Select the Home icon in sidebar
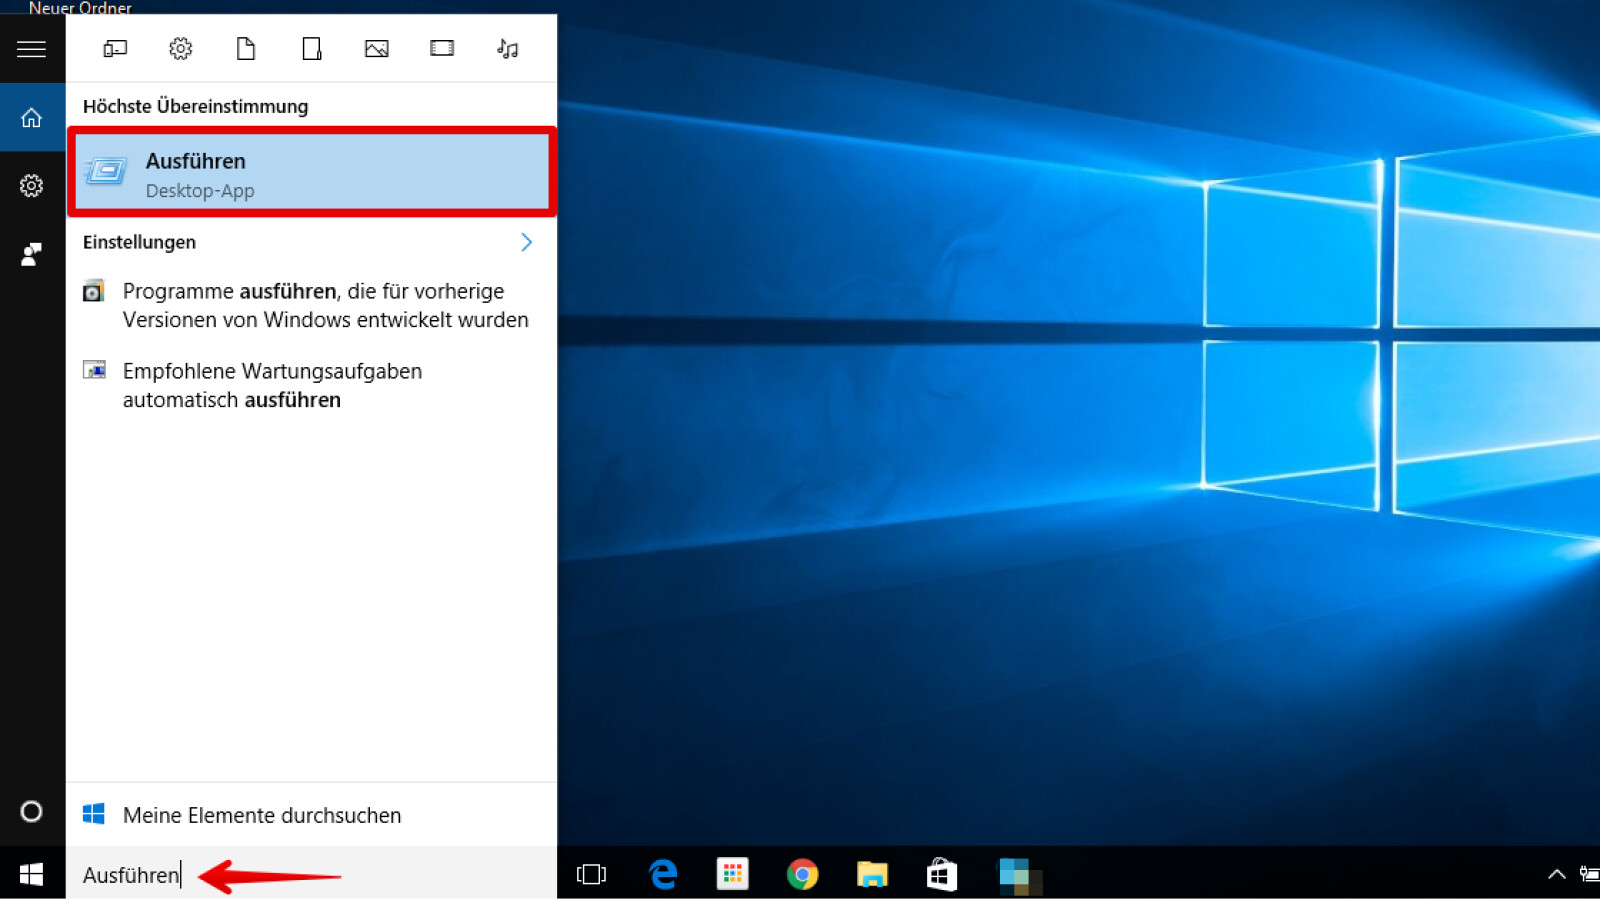Viewport: 1600px width, 900px height. [32, 118]
